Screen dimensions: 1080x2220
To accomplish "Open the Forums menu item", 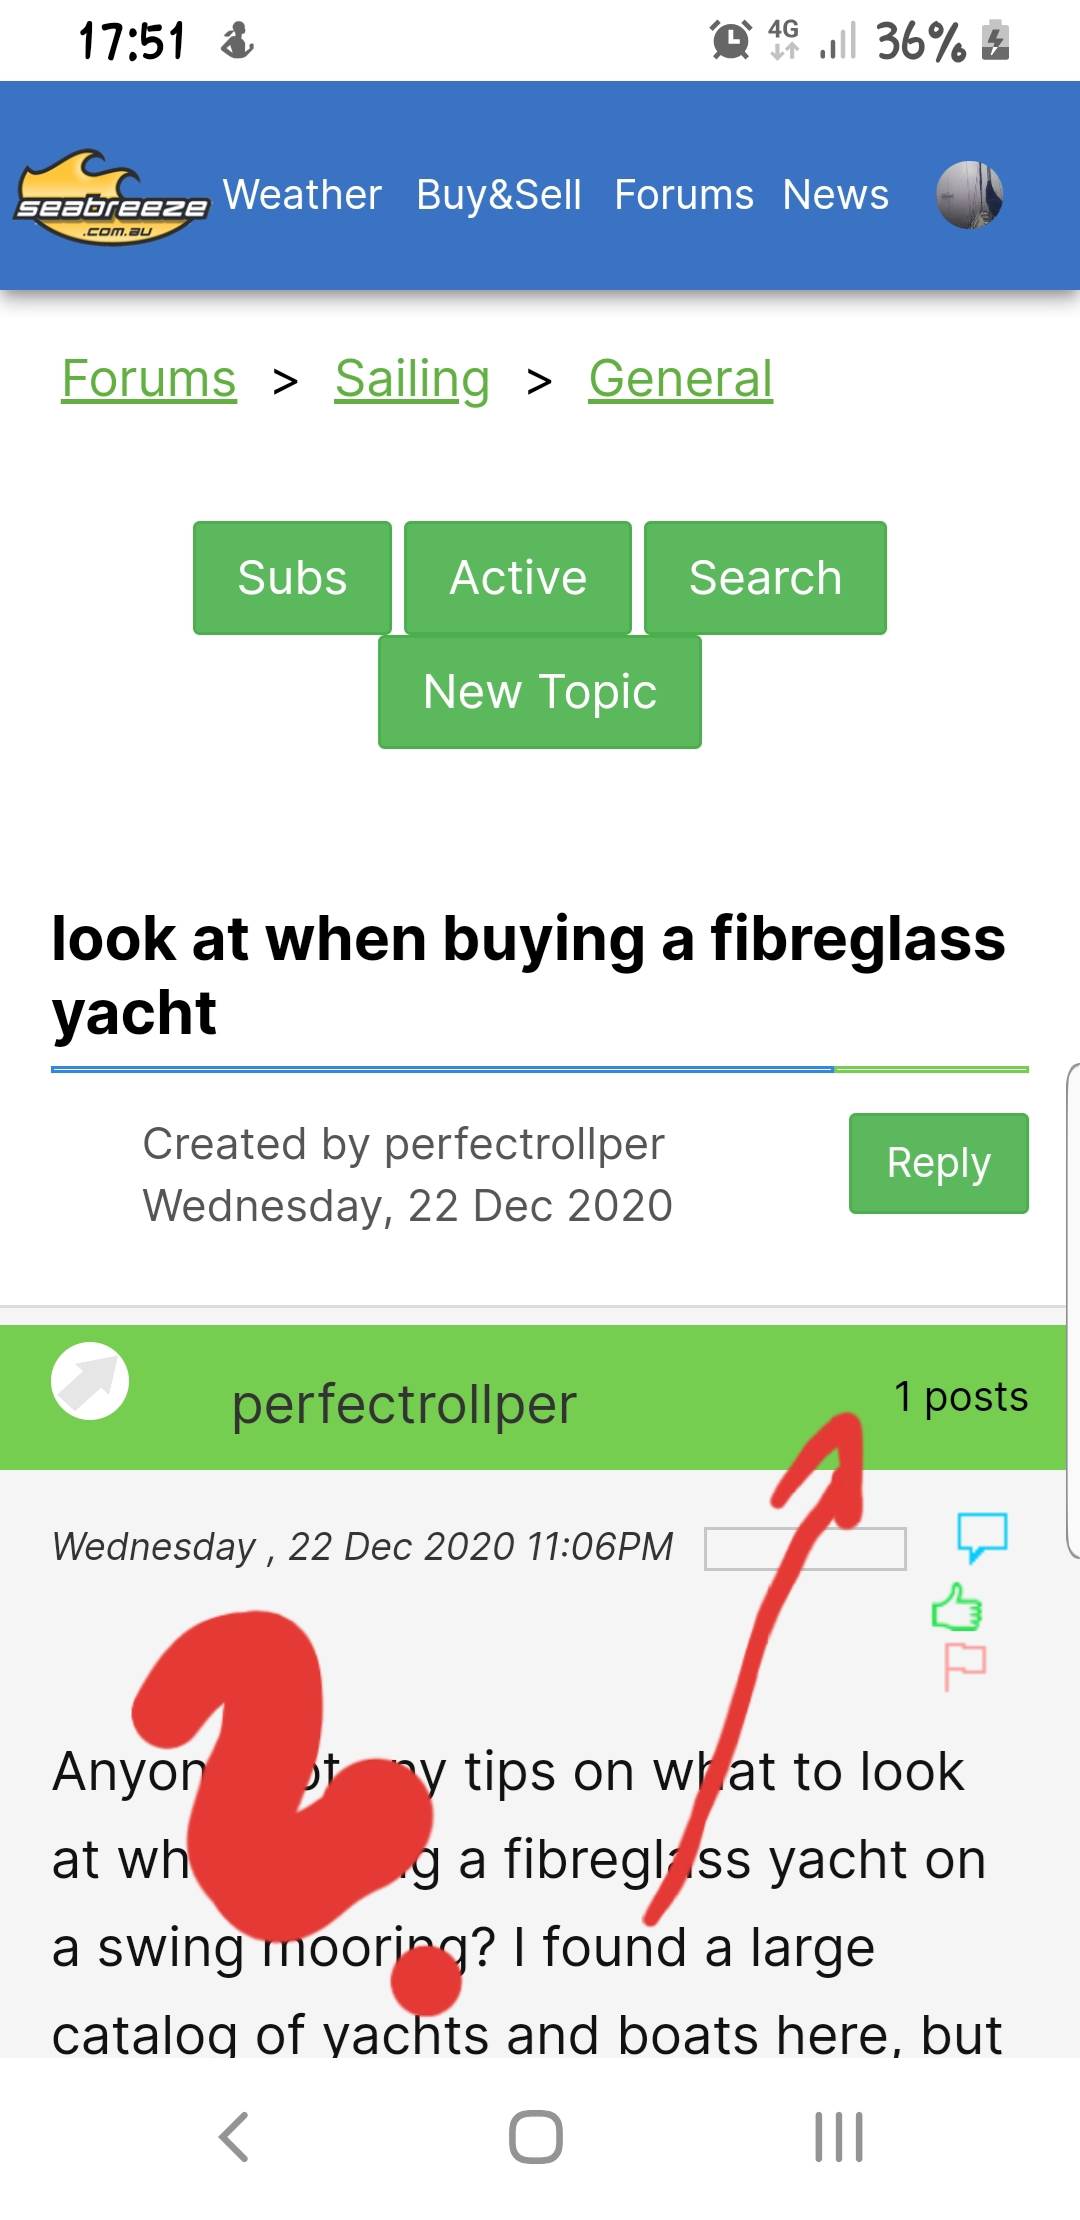I will (684, 195).
